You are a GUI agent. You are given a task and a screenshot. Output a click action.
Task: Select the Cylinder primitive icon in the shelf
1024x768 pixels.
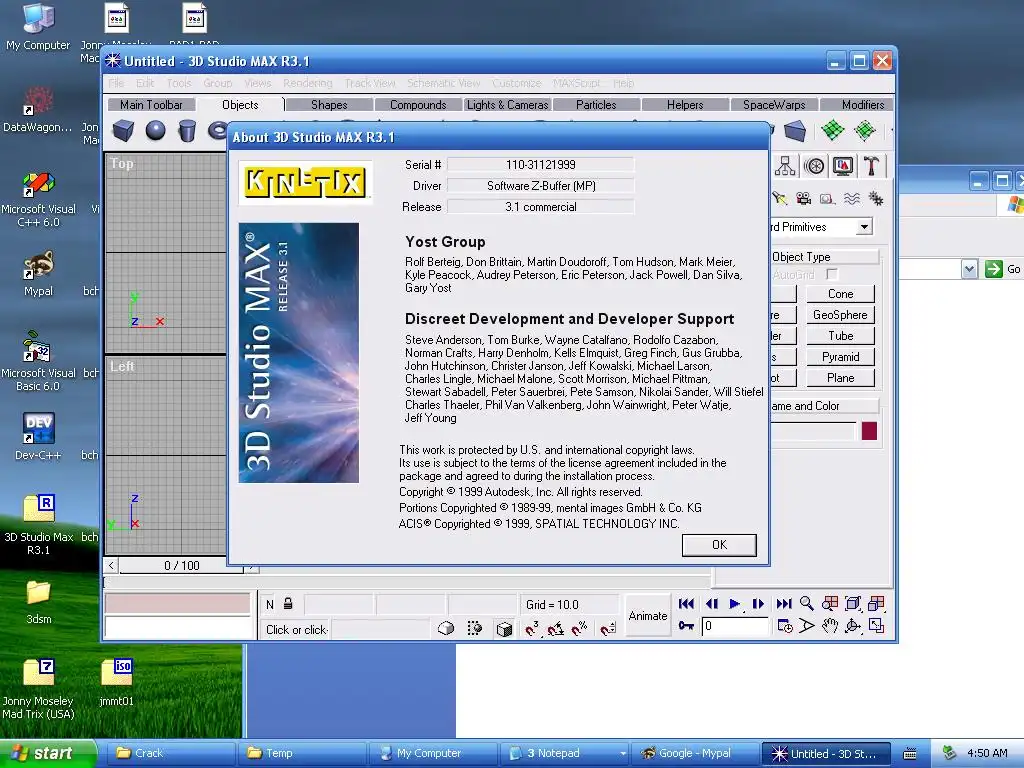(187, 131)
